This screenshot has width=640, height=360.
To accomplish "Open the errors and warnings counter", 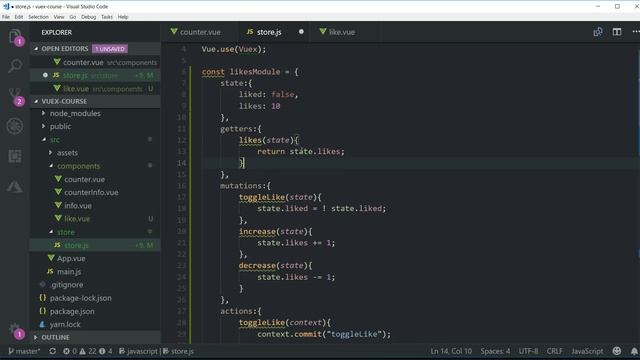I will pos(87,351).
